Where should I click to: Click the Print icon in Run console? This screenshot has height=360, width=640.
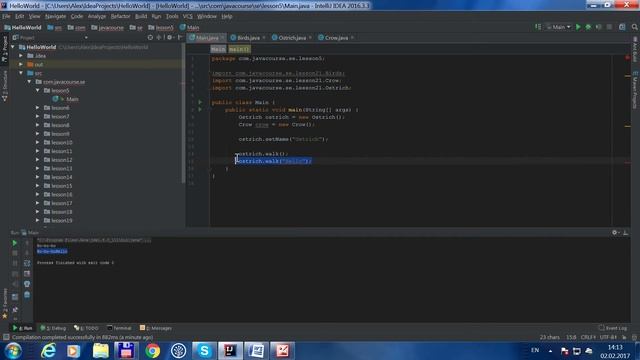tap(27, 284)
